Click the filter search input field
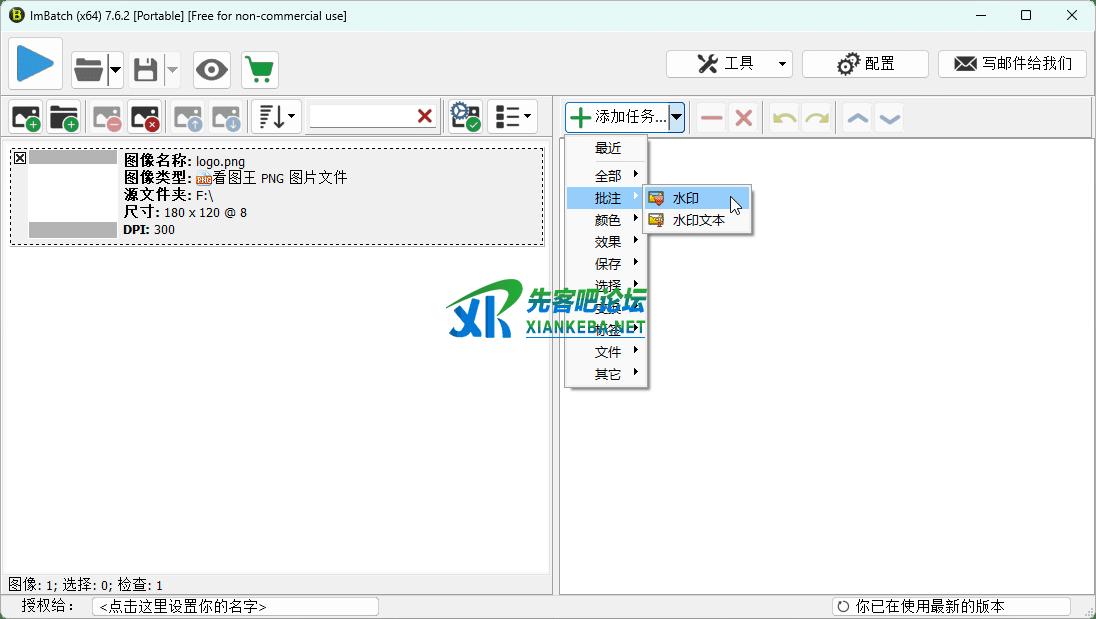The image size is (1096, 619). coord(361,117)
